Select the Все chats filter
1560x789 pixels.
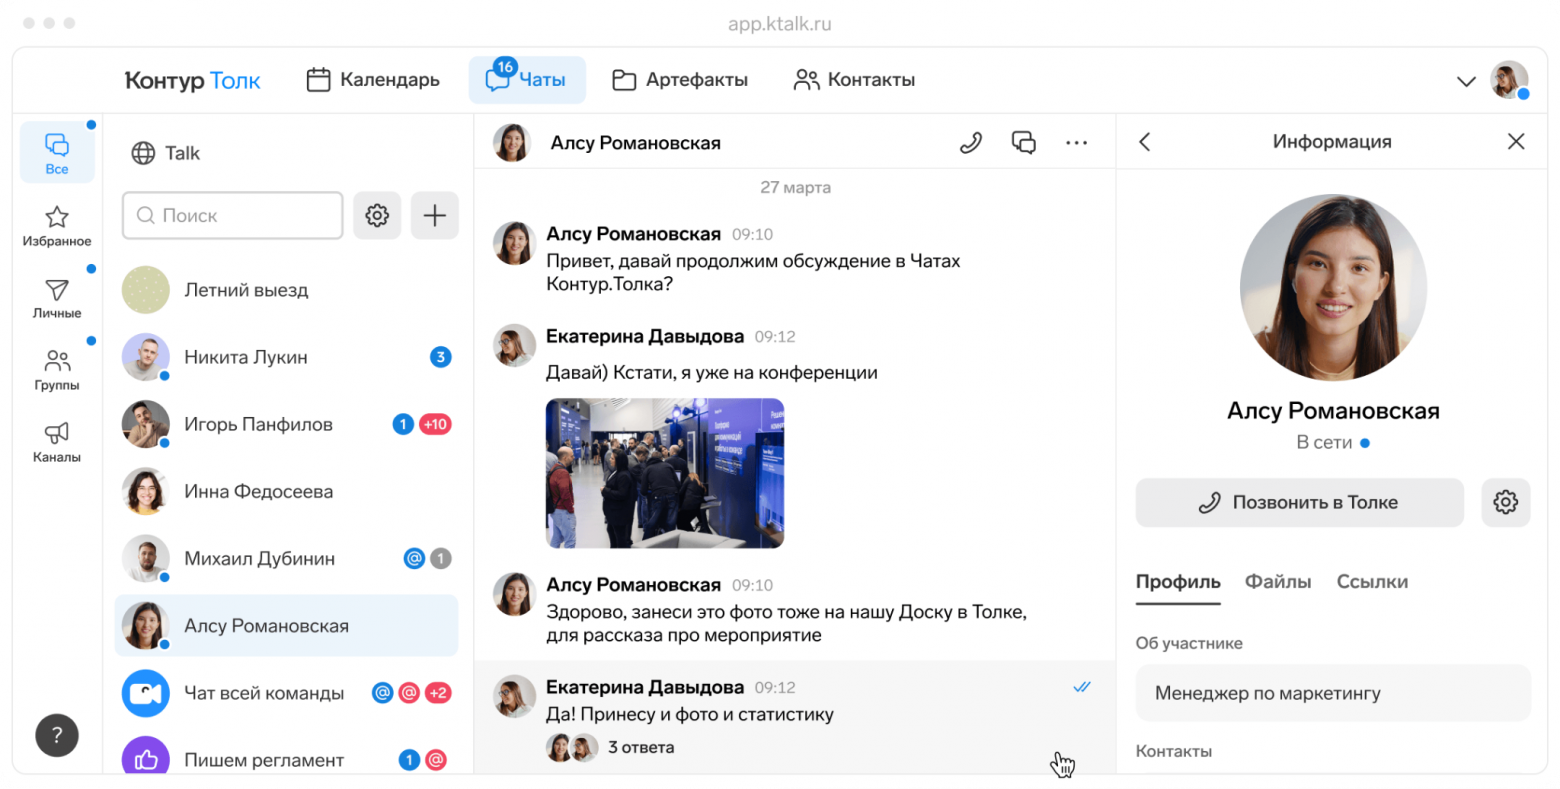(57, 153)
